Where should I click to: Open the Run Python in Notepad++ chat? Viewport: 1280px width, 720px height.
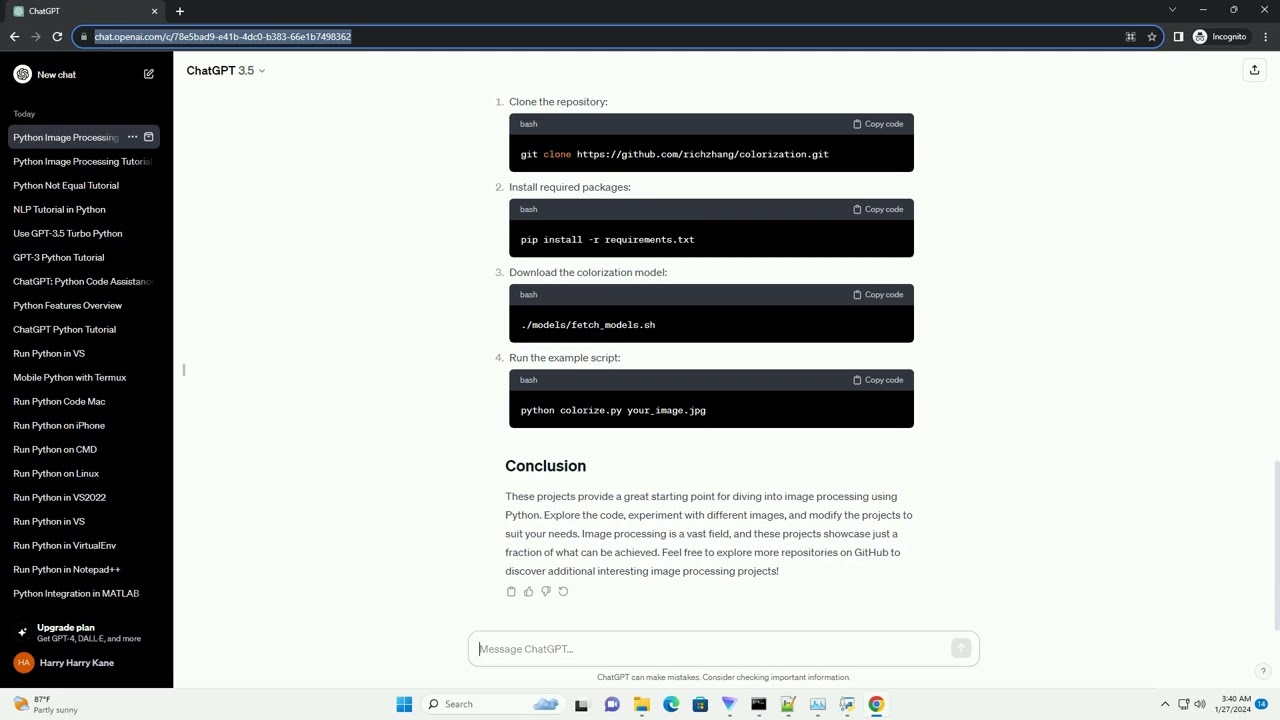[84, 569]
